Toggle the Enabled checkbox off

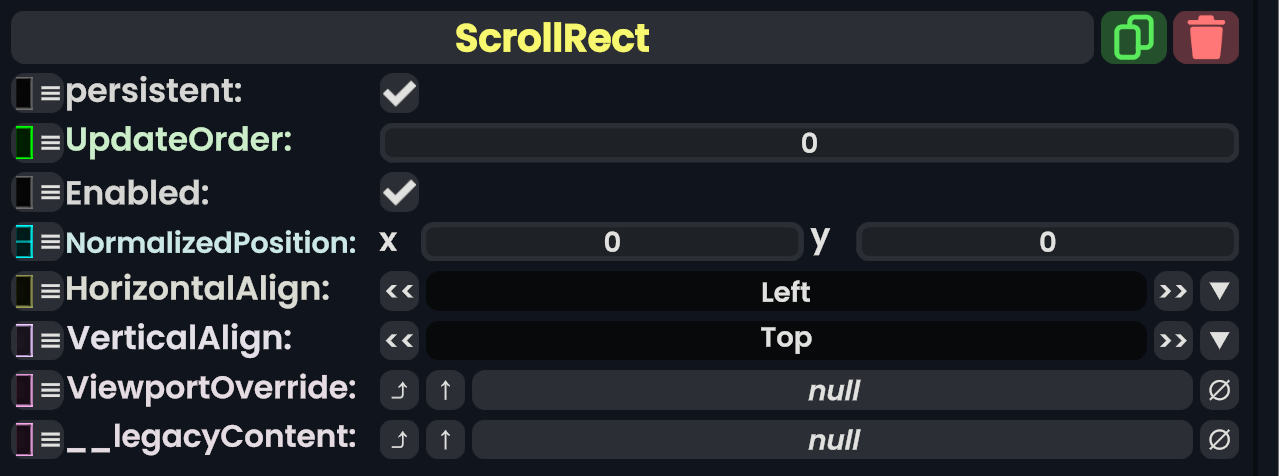pos(400,192)
